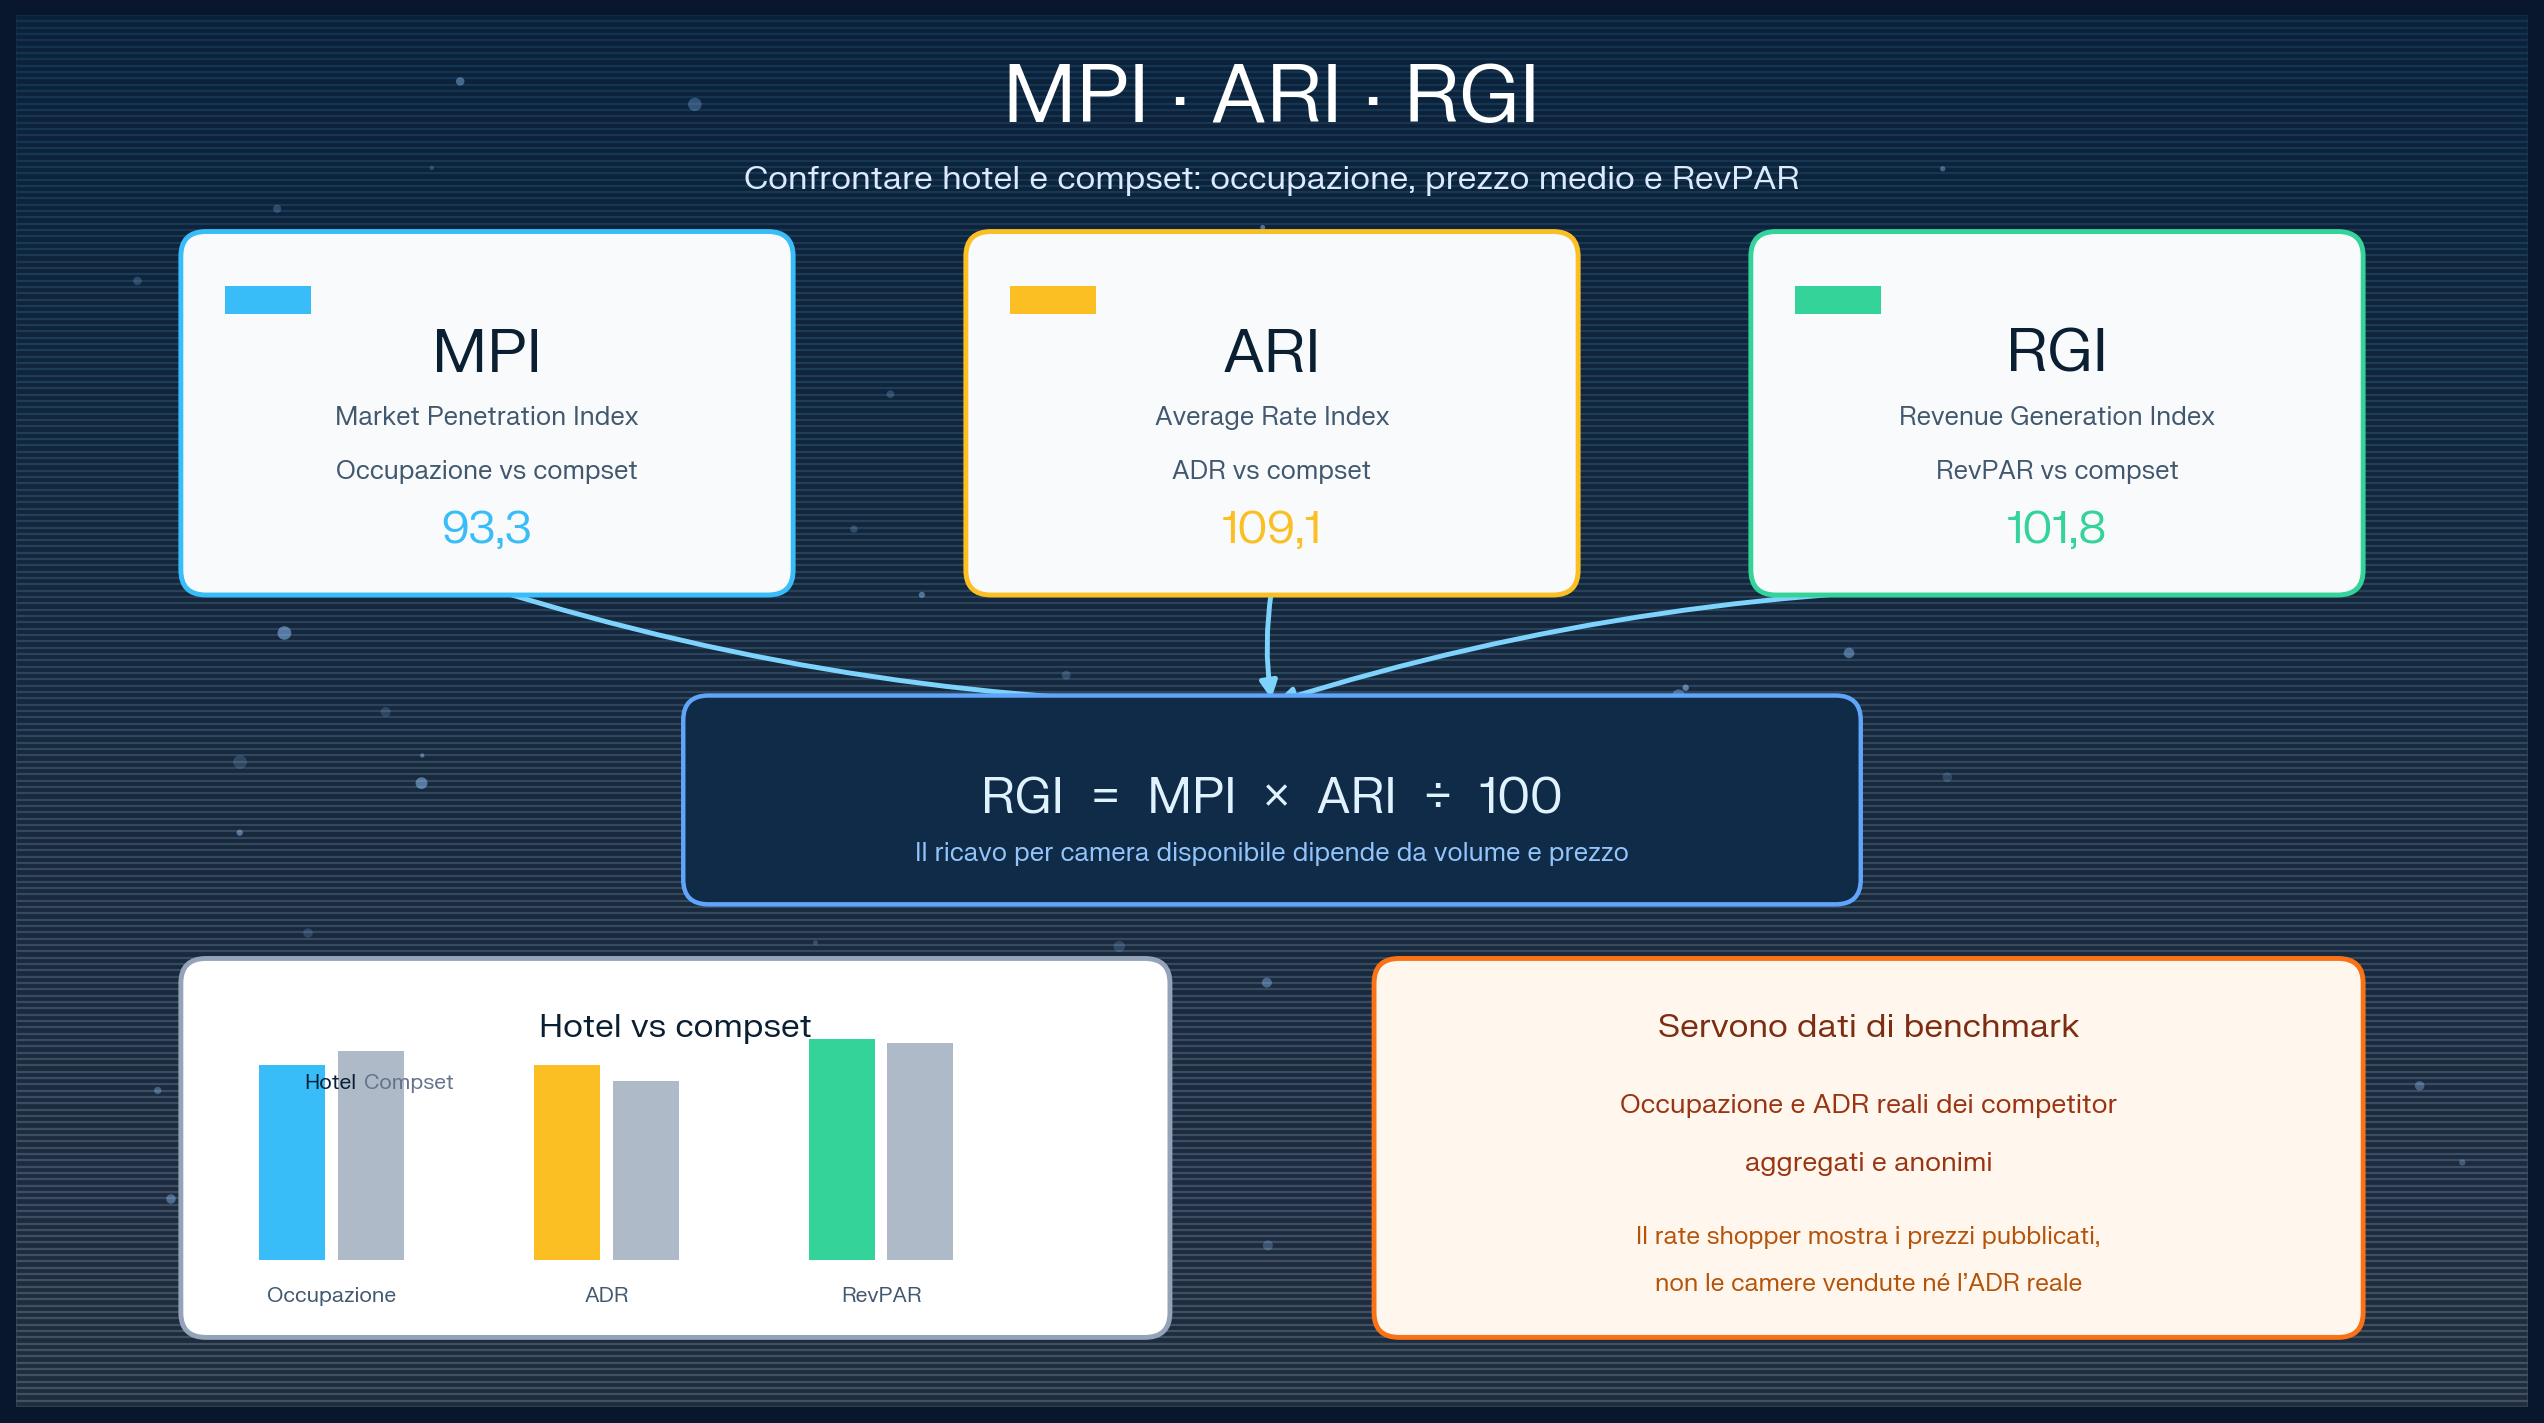Screen dimensions: 2544x1423
Task: Select the RGI value 101,8
Action: tap(2056, 527)
